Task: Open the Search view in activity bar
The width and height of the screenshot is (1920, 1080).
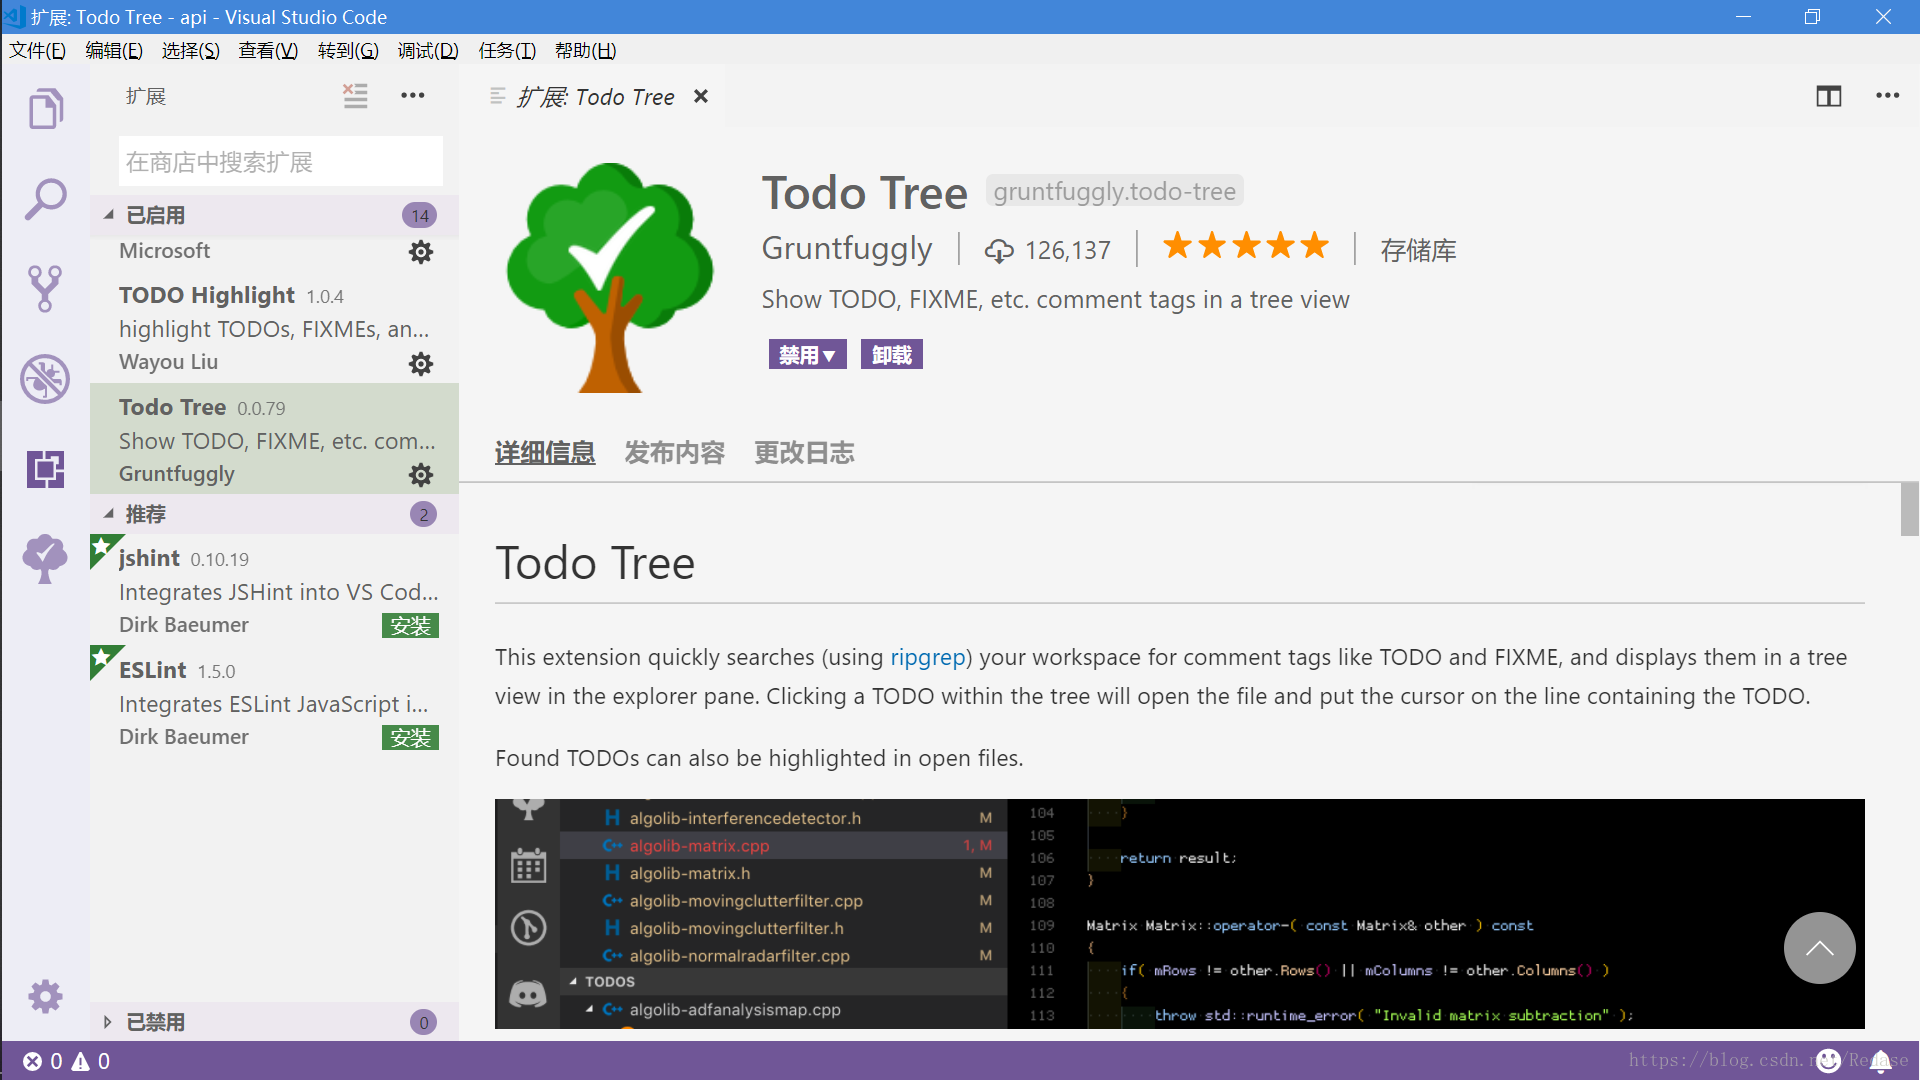Action: click(x=45, y=199)
